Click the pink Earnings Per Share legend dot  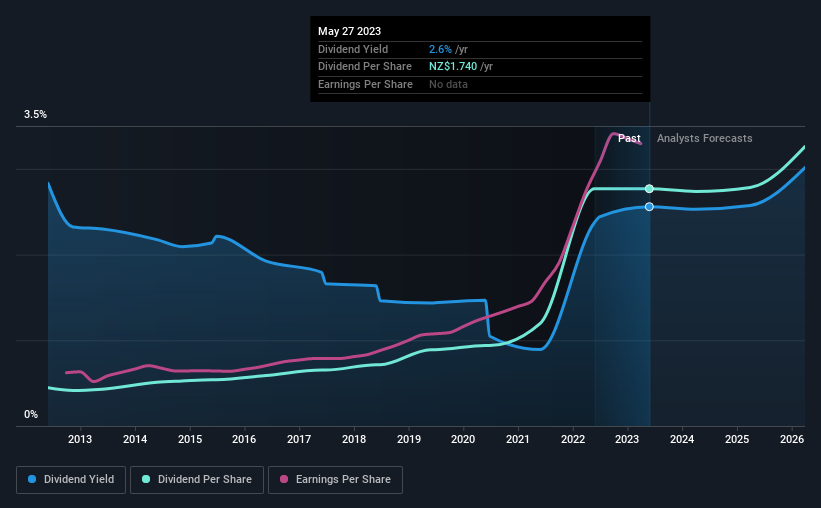coord(284,479)
